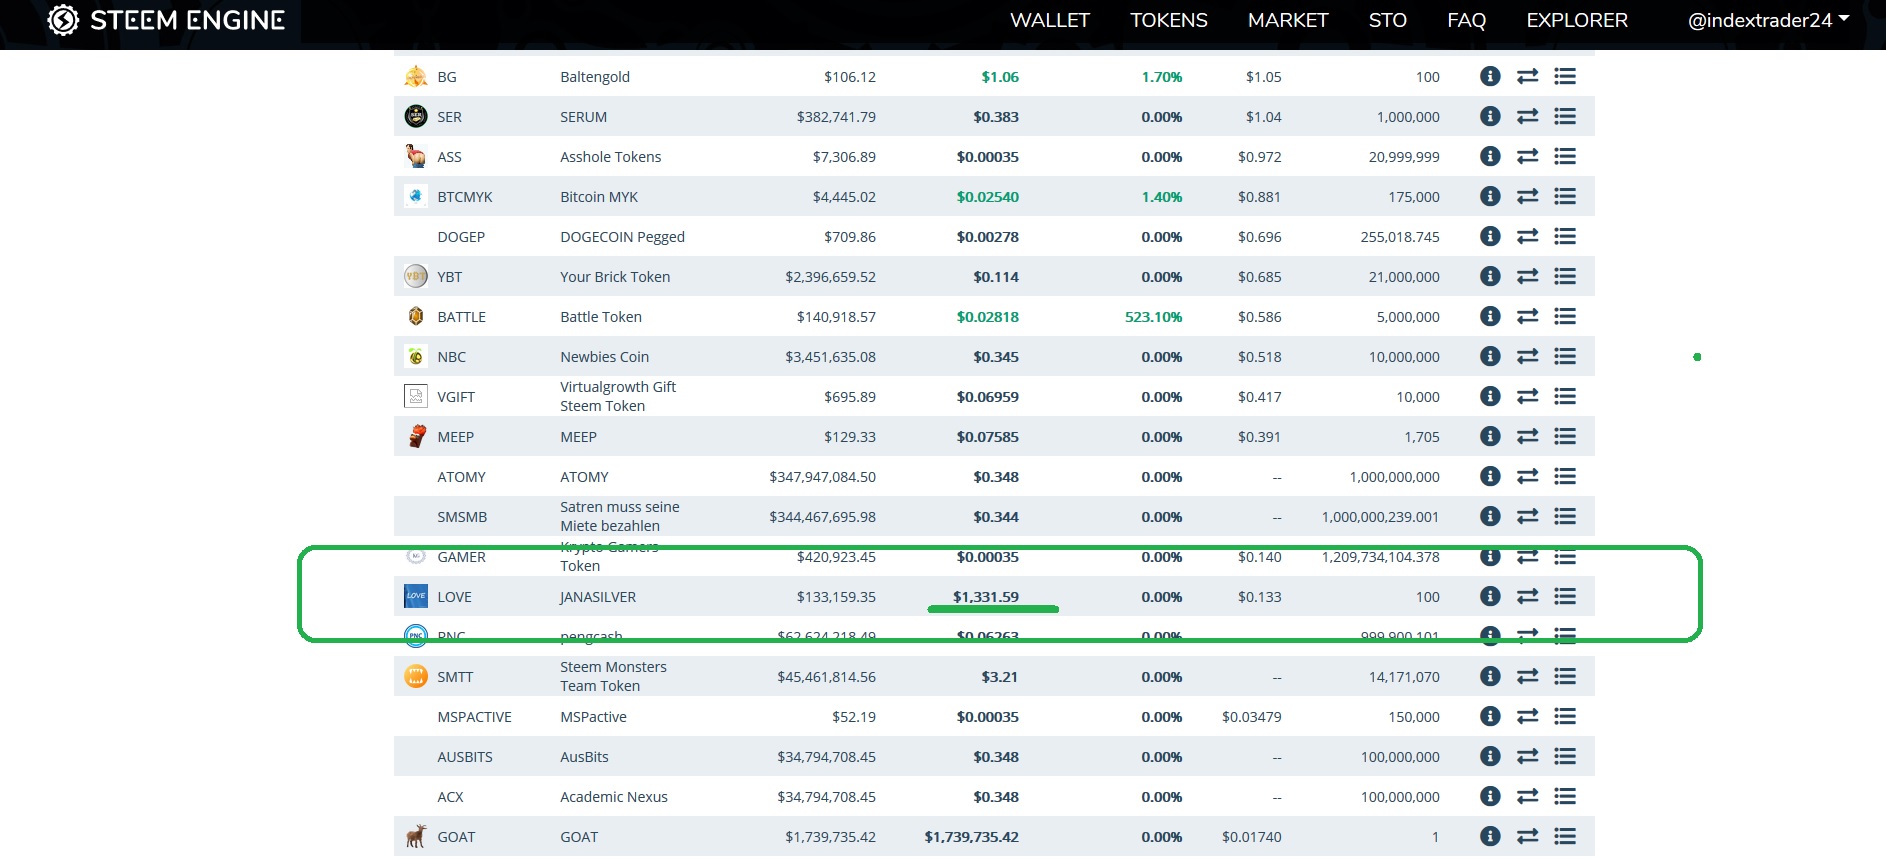The image size is (1886, 863).
Task: Click the DOGECOIN Pegged name
Action: [x=622, y=237]
